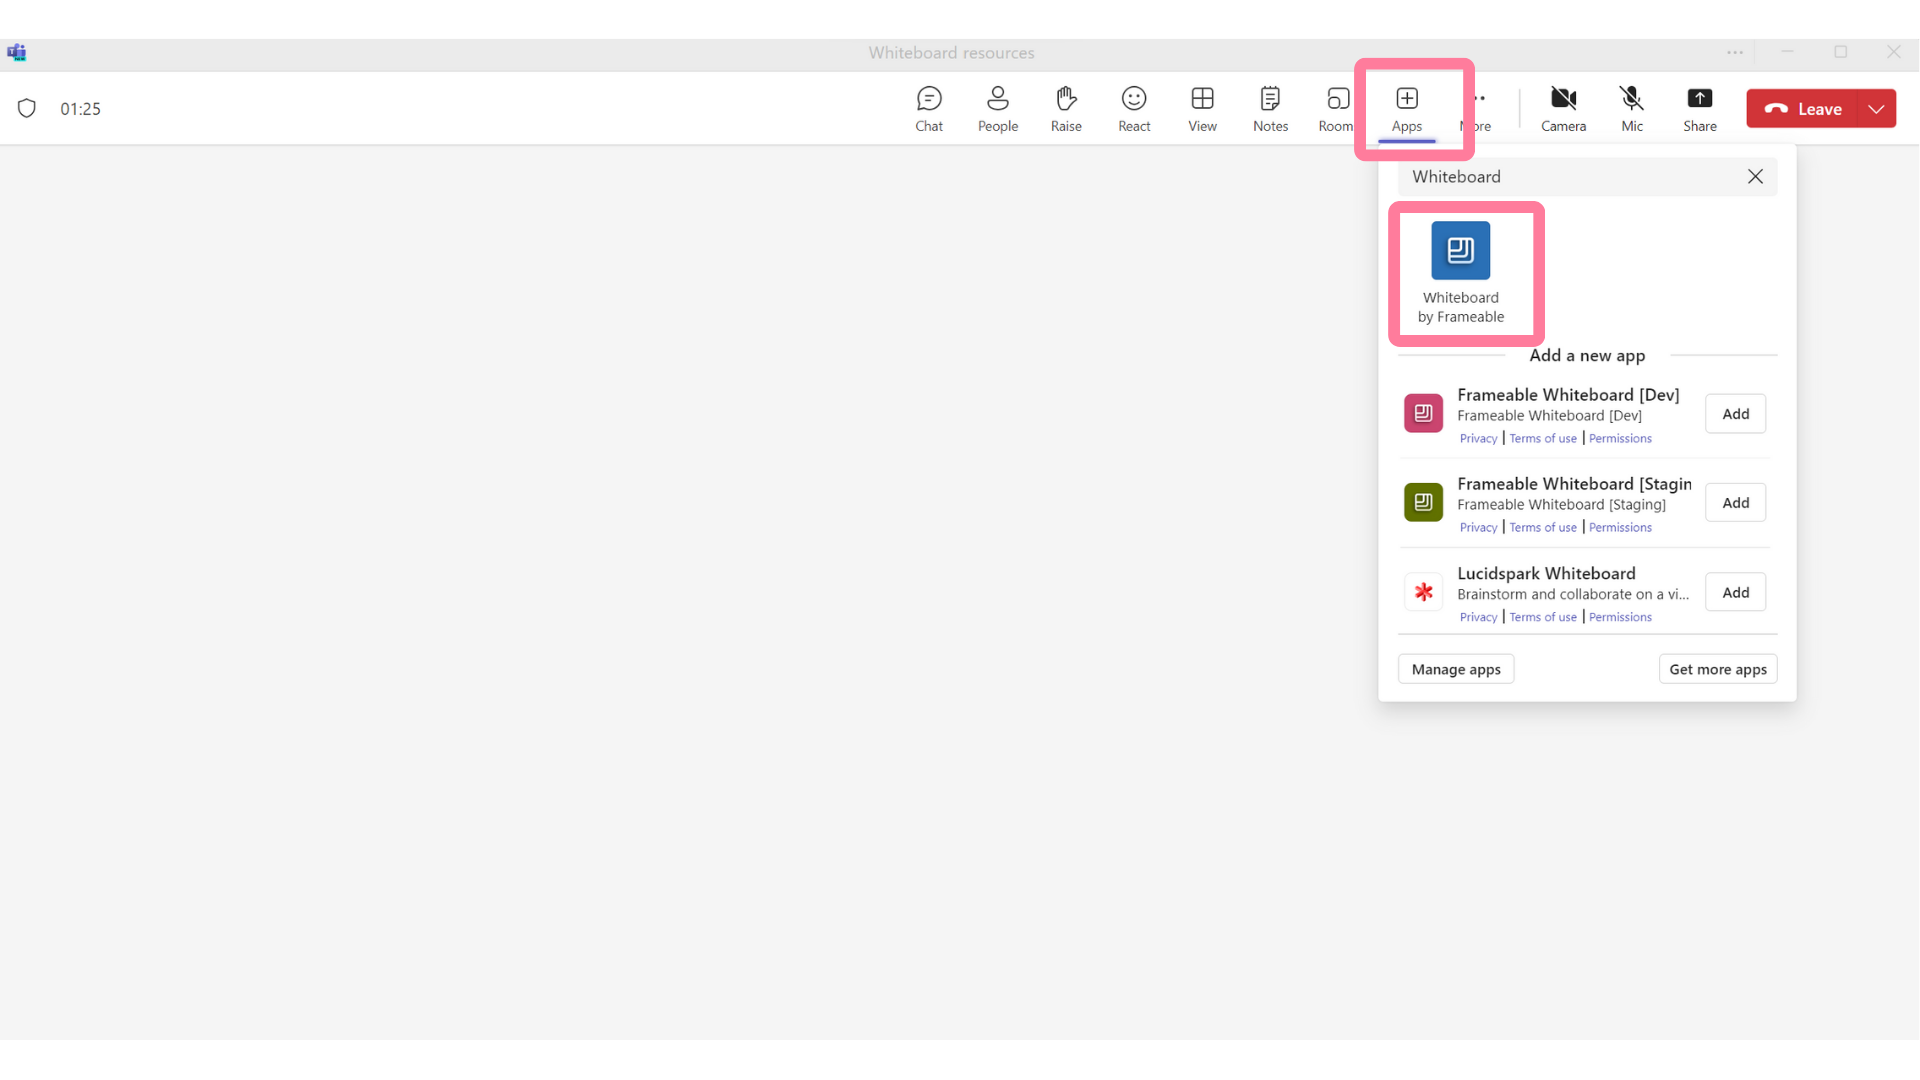1920x1080 pixels.
Task: Open the React emoji menu
Action: coord(1134,108)
